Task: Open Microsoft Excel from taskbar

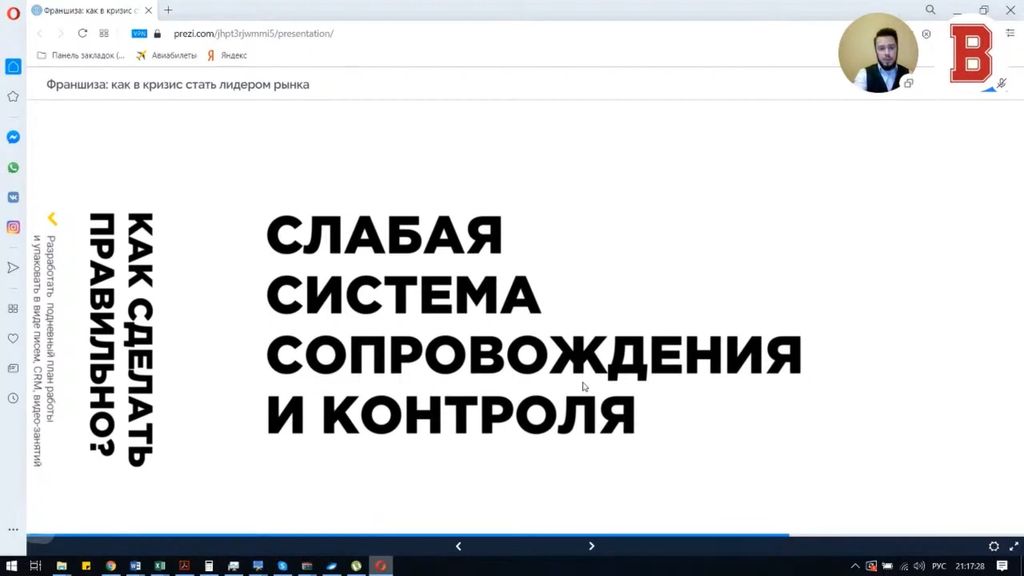Action: coord(160,566)
